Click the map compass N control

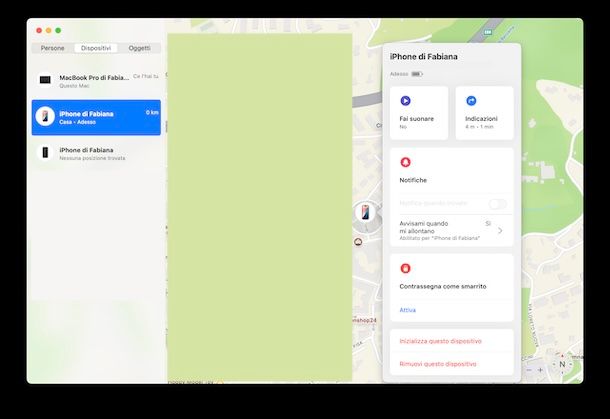point(562,365)
